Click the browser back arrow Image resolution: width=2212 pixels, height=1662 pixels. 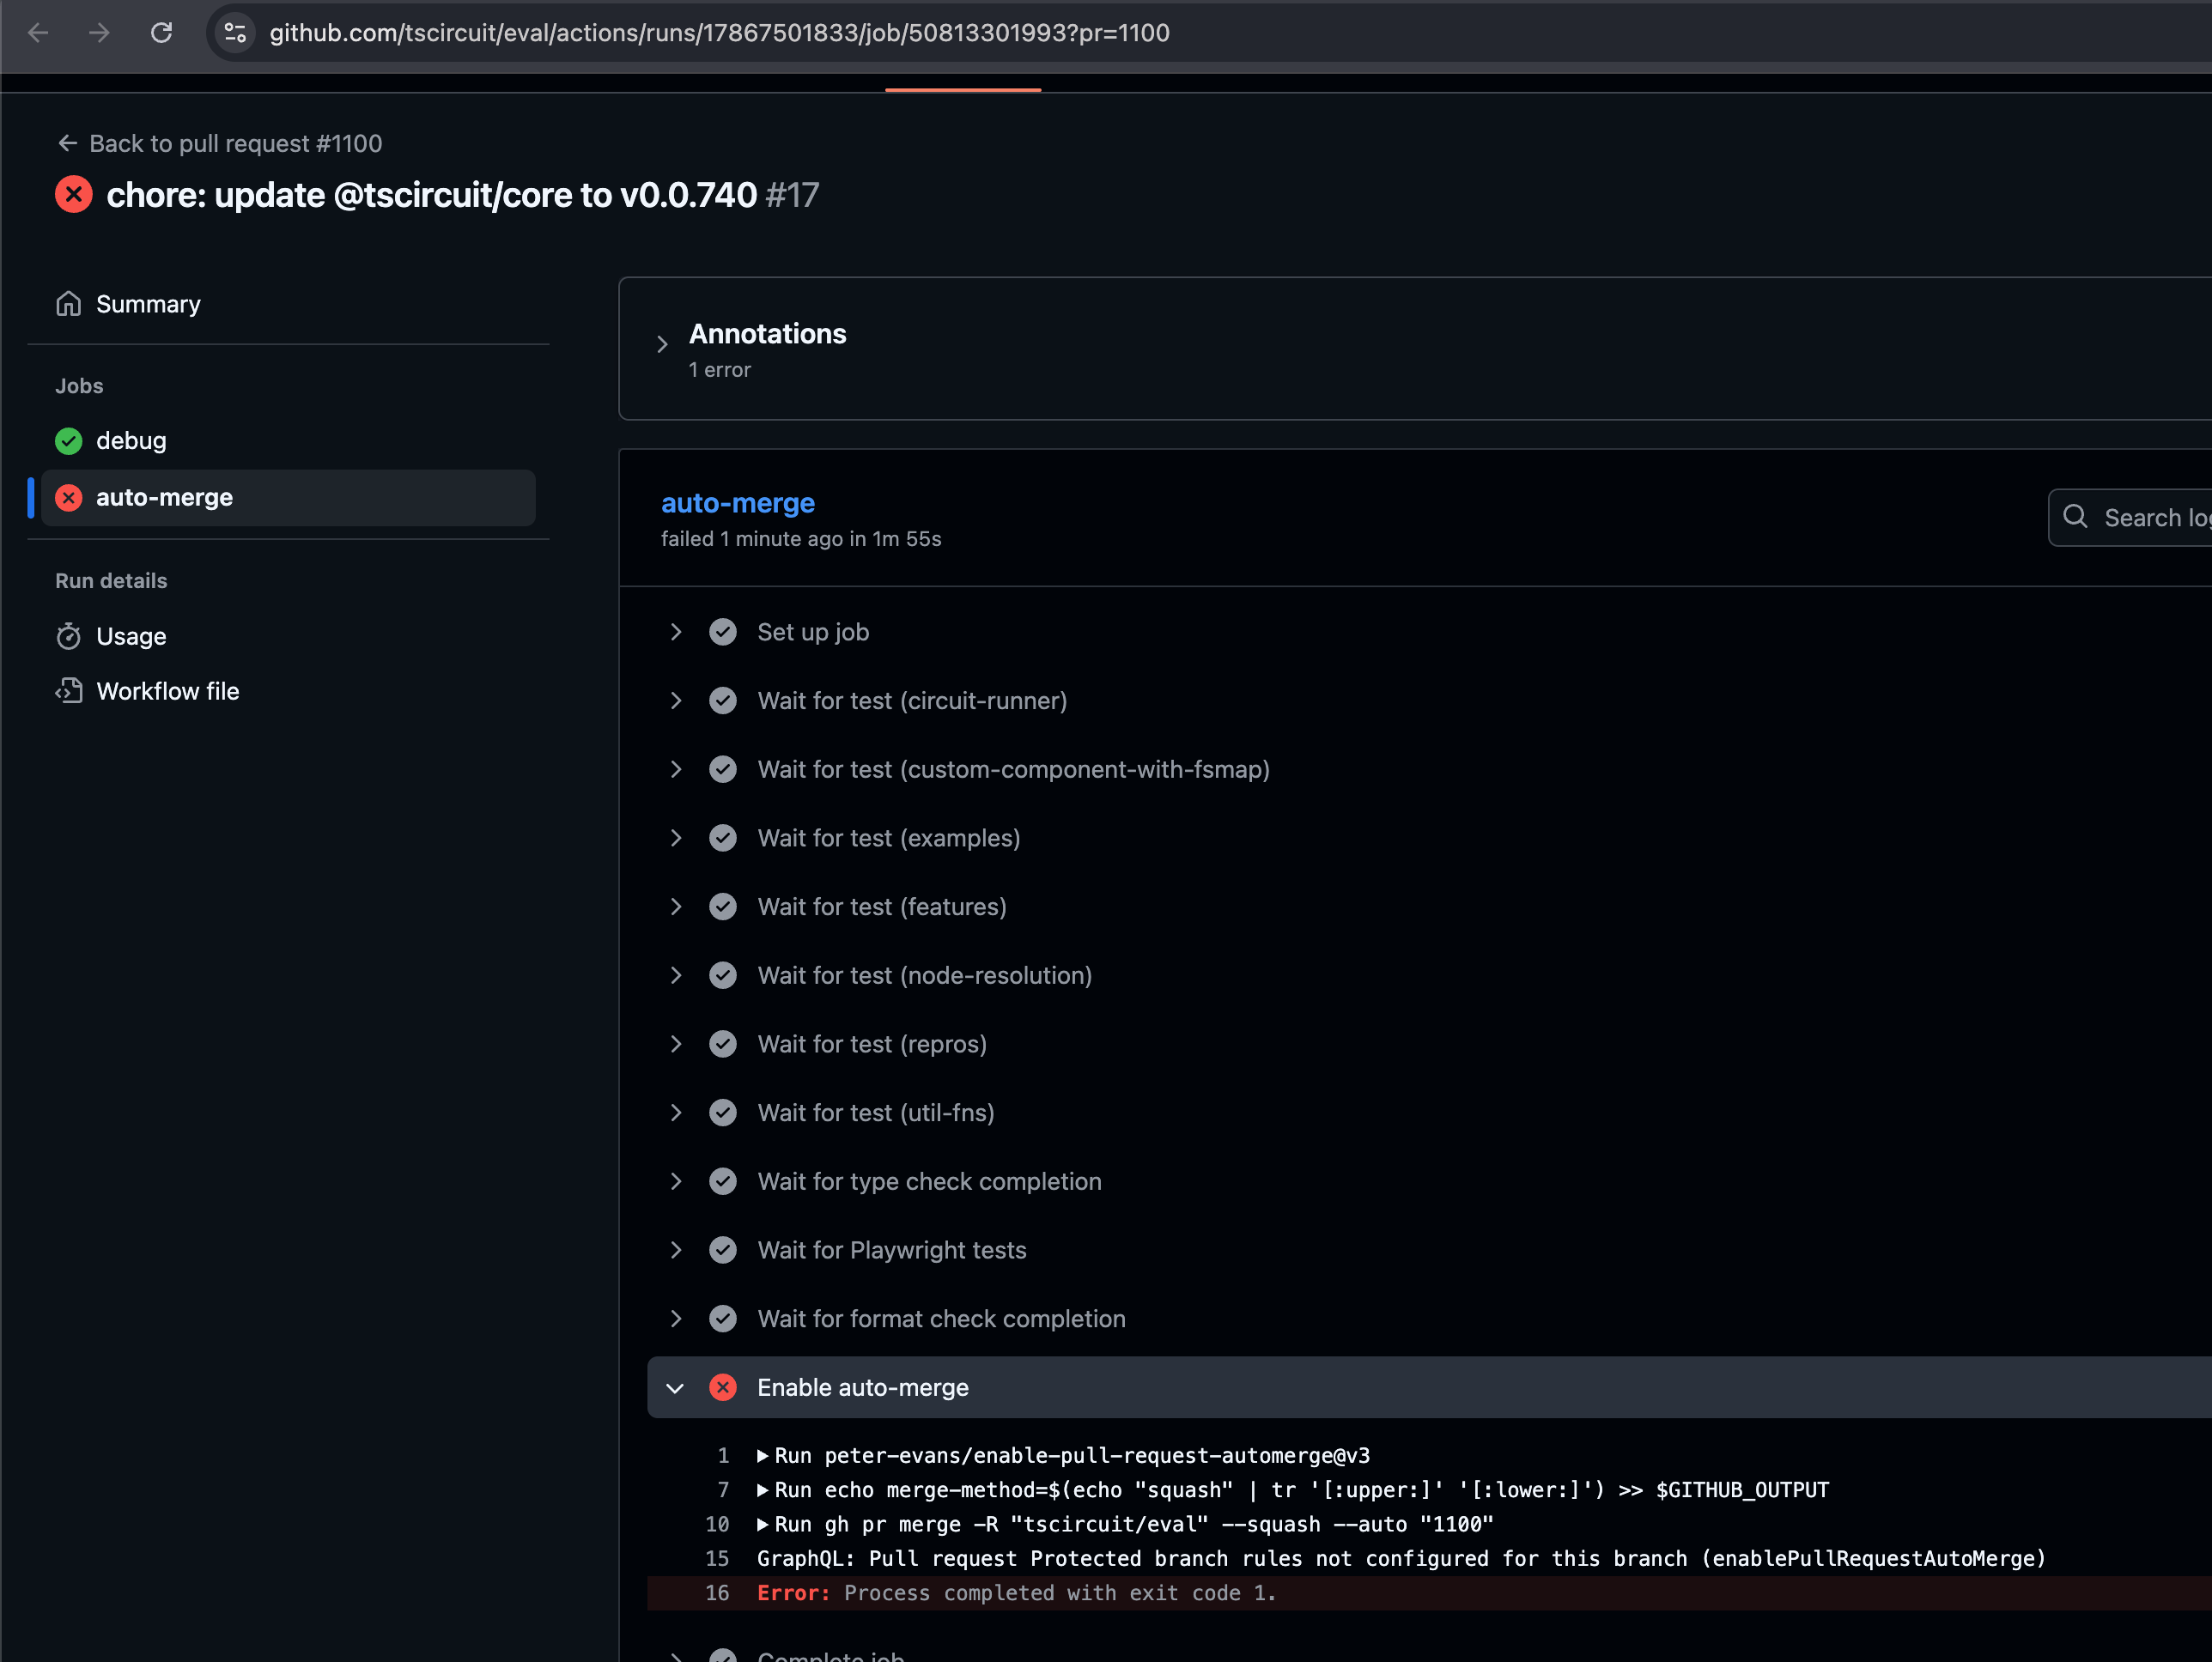click(38, 33)
